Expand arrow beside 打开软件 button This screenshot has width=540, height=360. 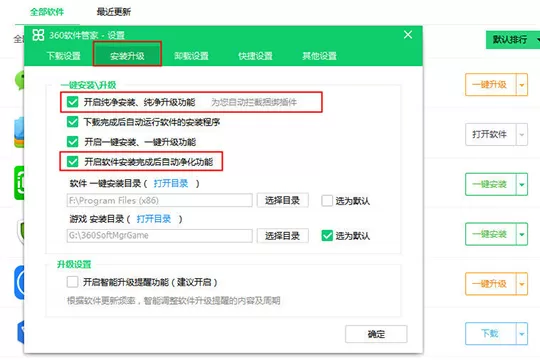pyautogui.click(x=522, y=134)
